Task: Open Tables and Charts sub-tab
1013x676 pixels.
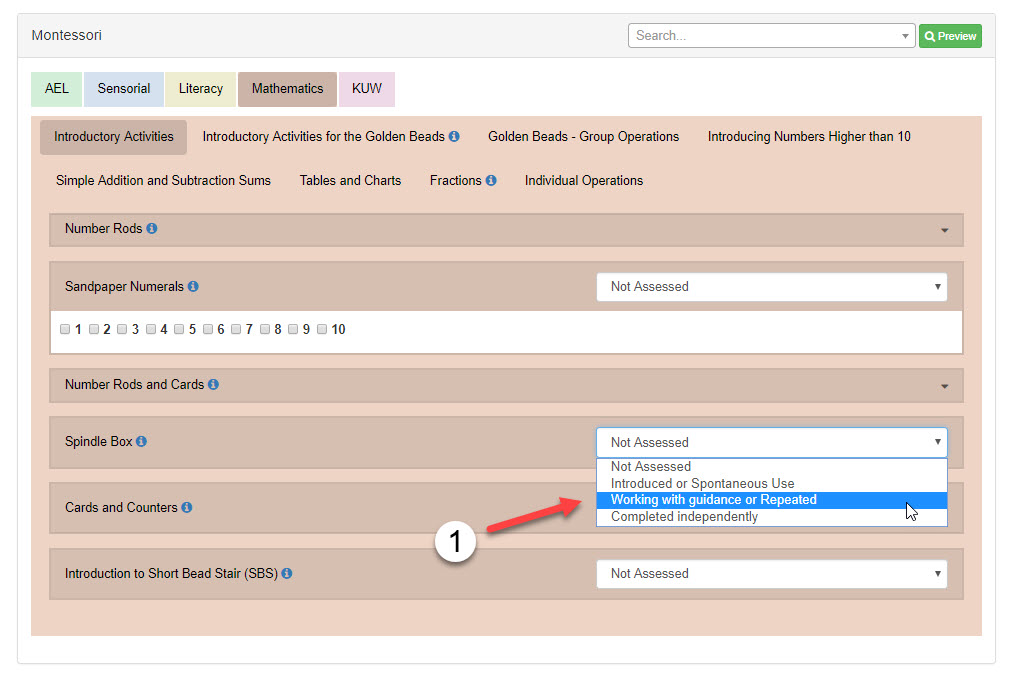Action: pyautogui.click(x=350, y=180)
